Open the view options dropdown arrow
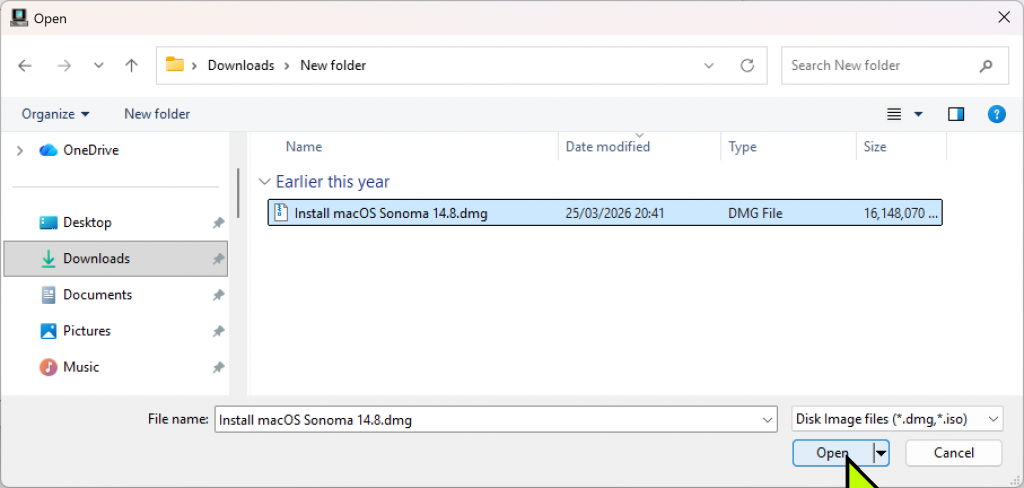Image resolution: width=1024 pixels, height=488 pixels. (x=918, y=114)
